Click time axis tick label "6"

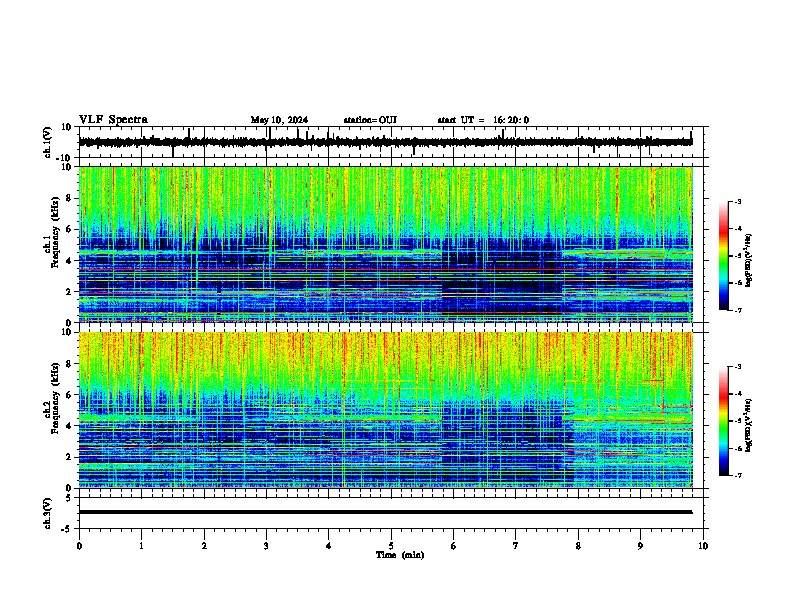click(x=453, y=546)
